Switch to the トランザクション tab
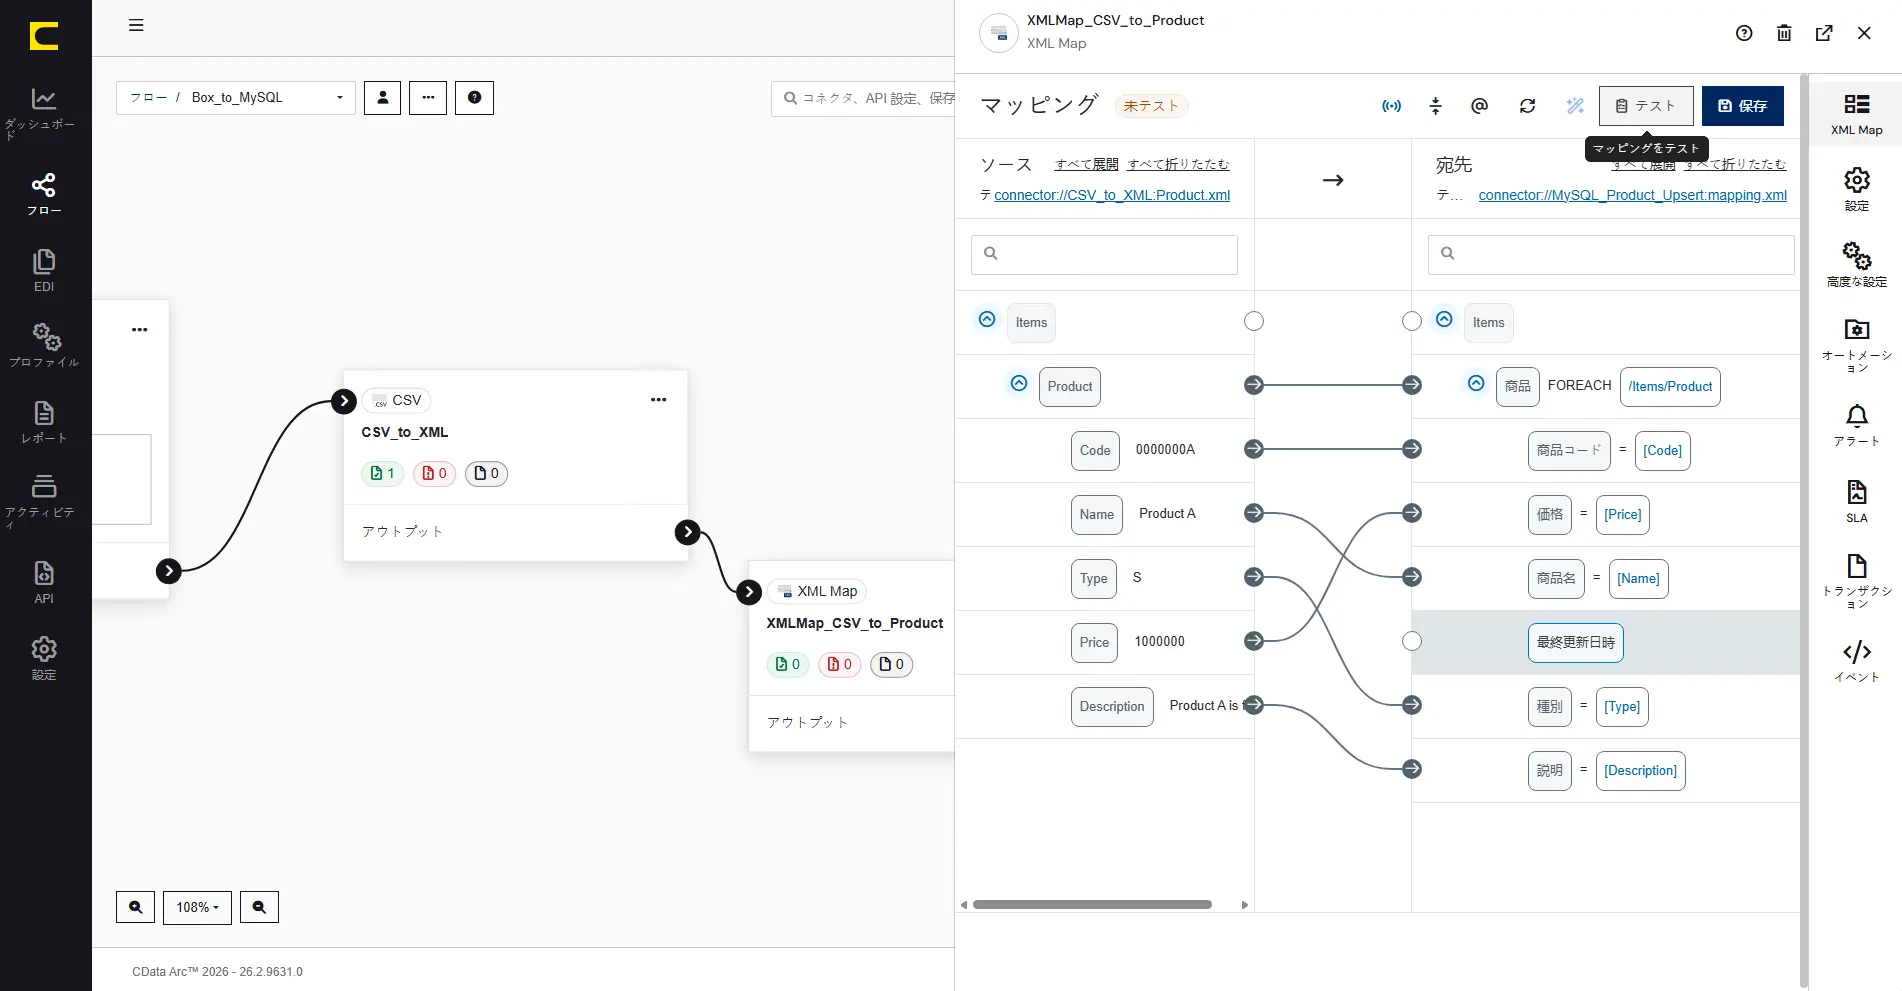This screenshot has height=991, width=1902. coord(1856,580)
